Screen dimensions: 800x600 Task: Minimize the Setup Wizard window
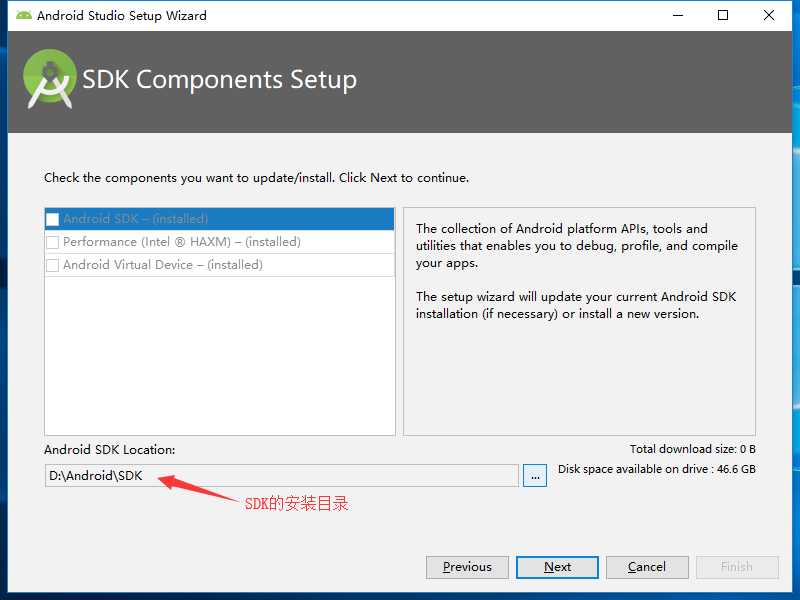677,15
